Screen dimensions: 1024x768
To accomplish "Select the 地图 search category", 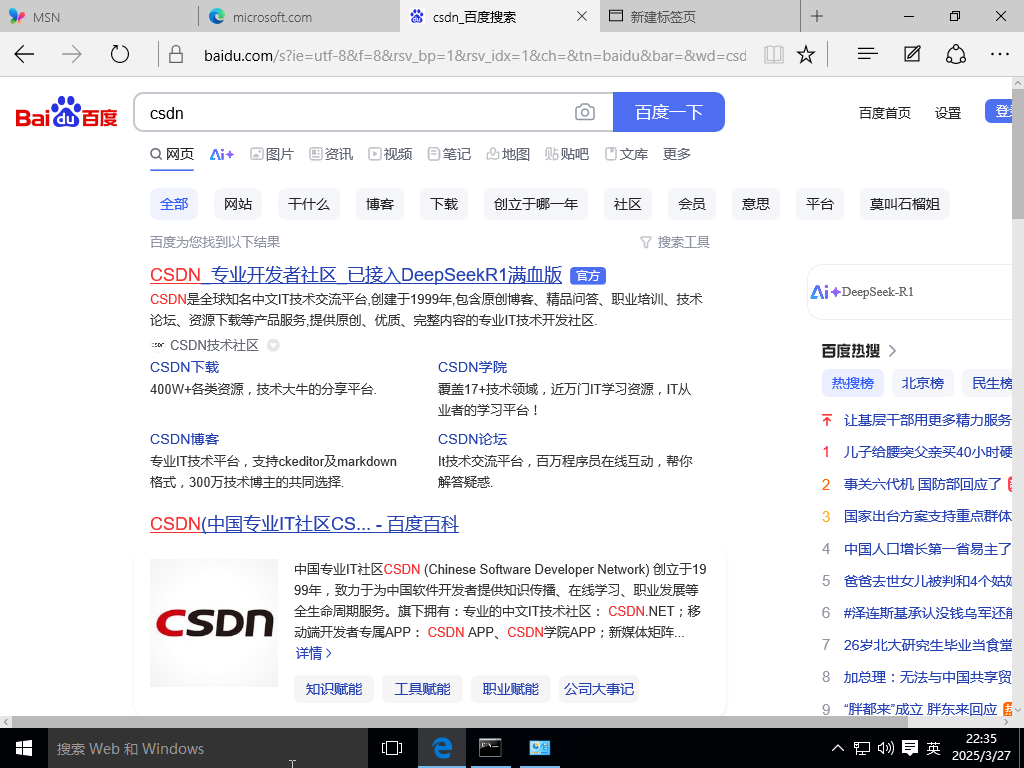I will pos(508,154).
